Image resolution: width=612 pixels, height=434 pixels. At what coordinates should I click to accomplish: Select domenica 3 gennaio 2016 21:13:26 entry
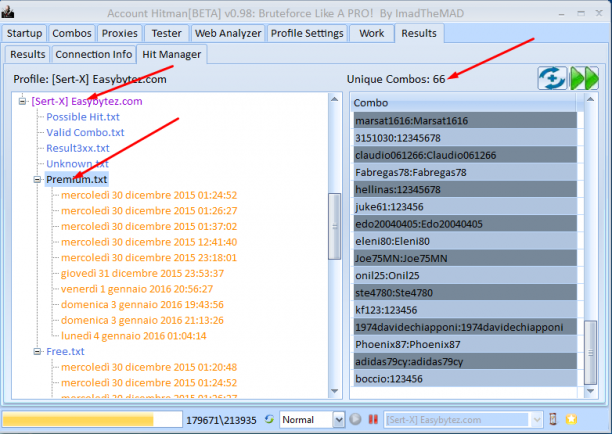tap(142, 320)
